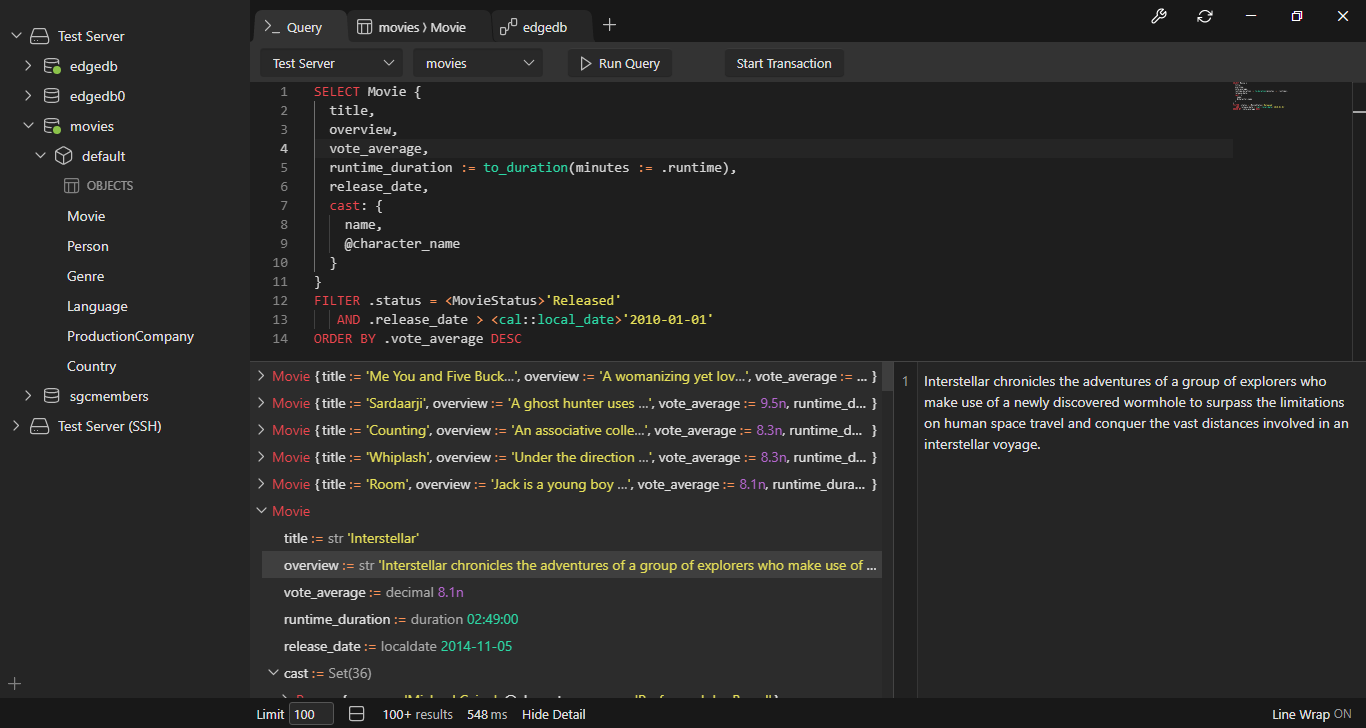Click the Start Transaction button
Image resolution: width=1366 pixels, height=728 pixels.
784,63
